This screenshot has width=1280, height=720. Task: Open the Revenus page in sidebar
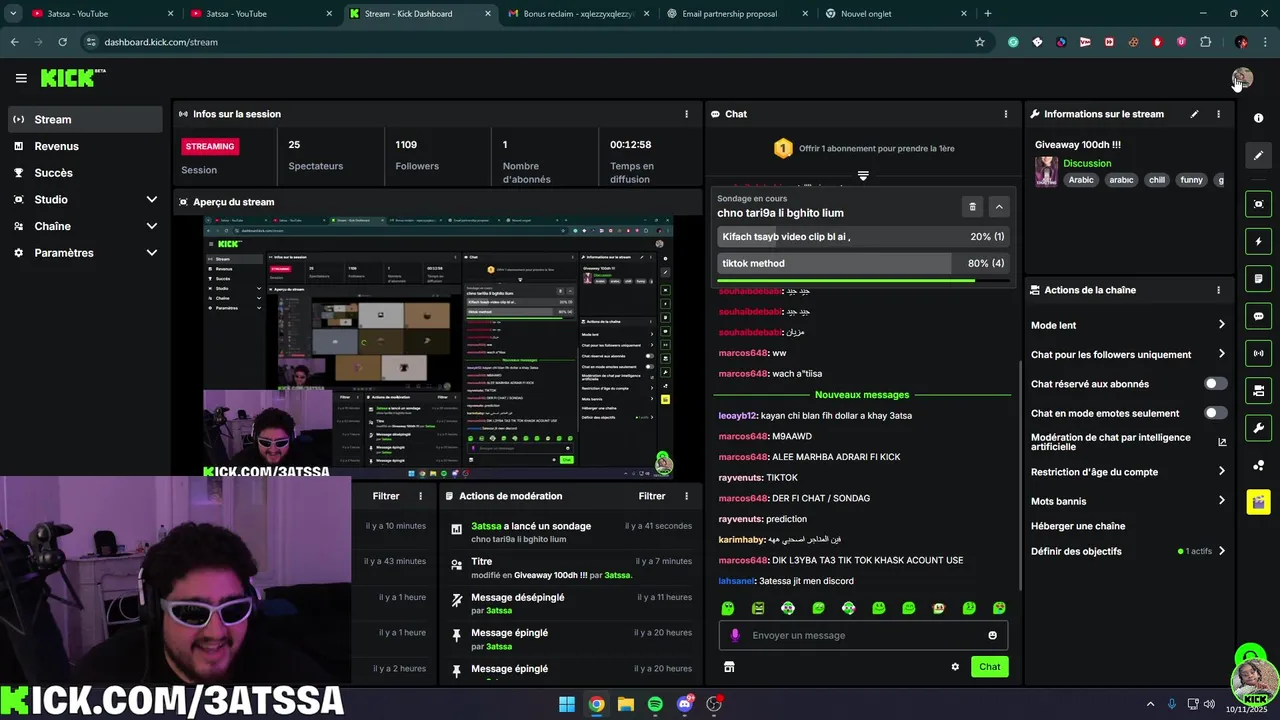(x=84, y=146)
